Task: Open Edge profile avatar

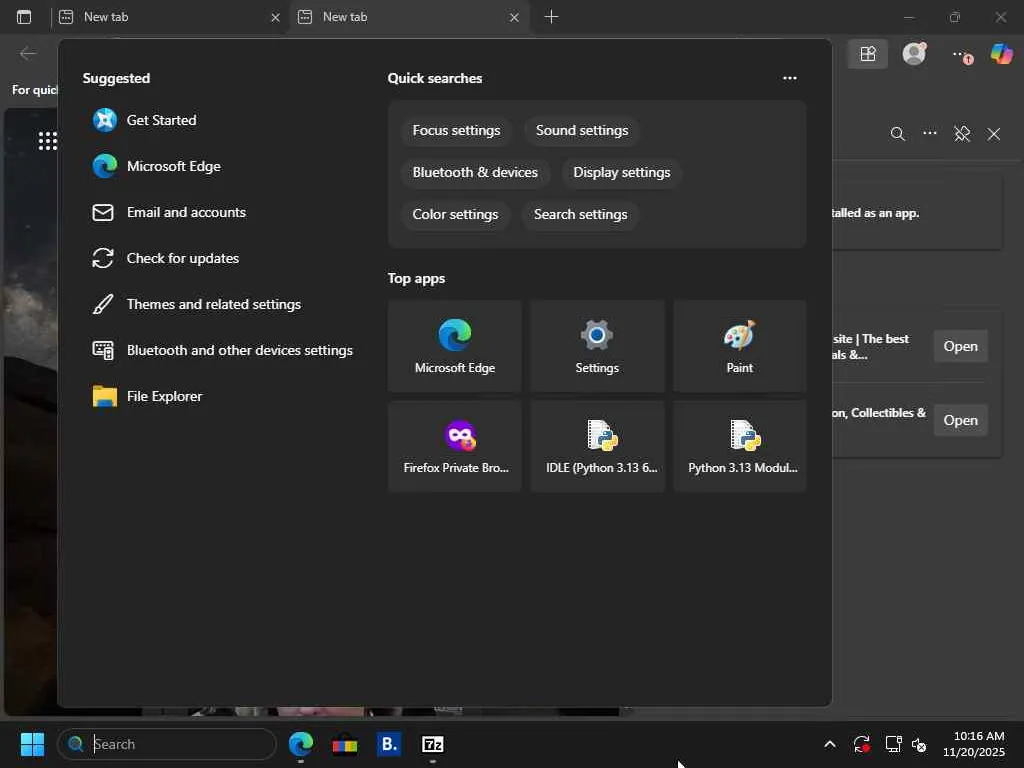Action: click(914, 54)
